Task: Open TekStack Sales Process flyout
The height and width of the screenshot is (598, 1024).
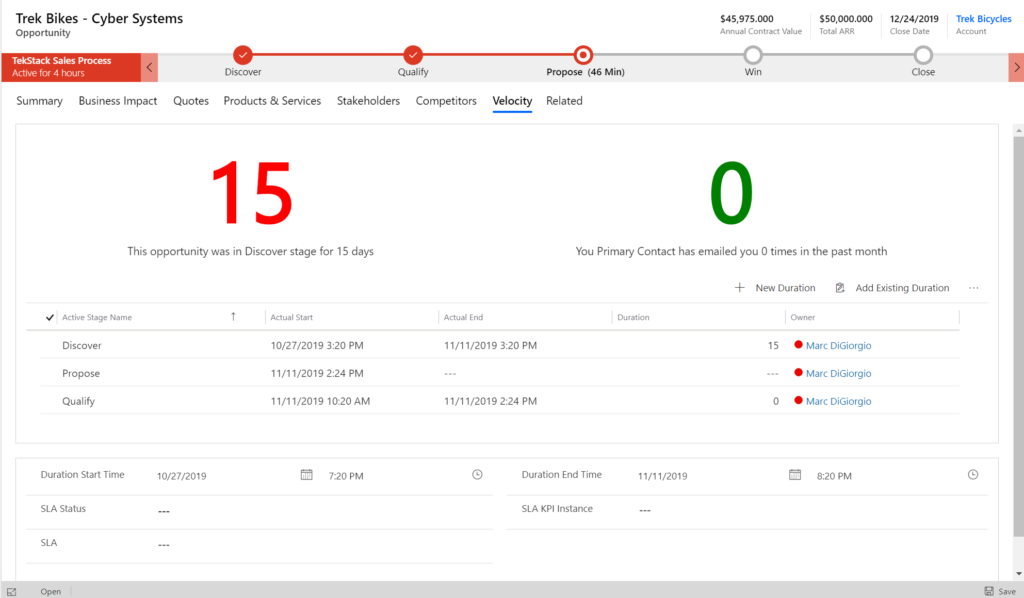Action: 71,67
